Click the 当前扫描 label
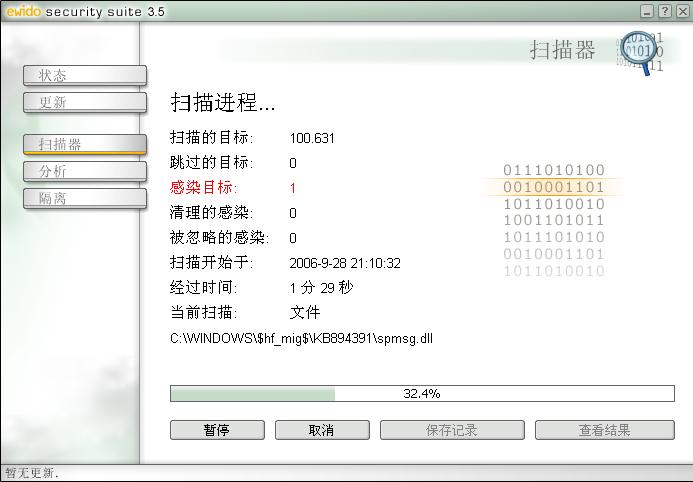This screenshot has height=482, width=693. pos(203,312)
